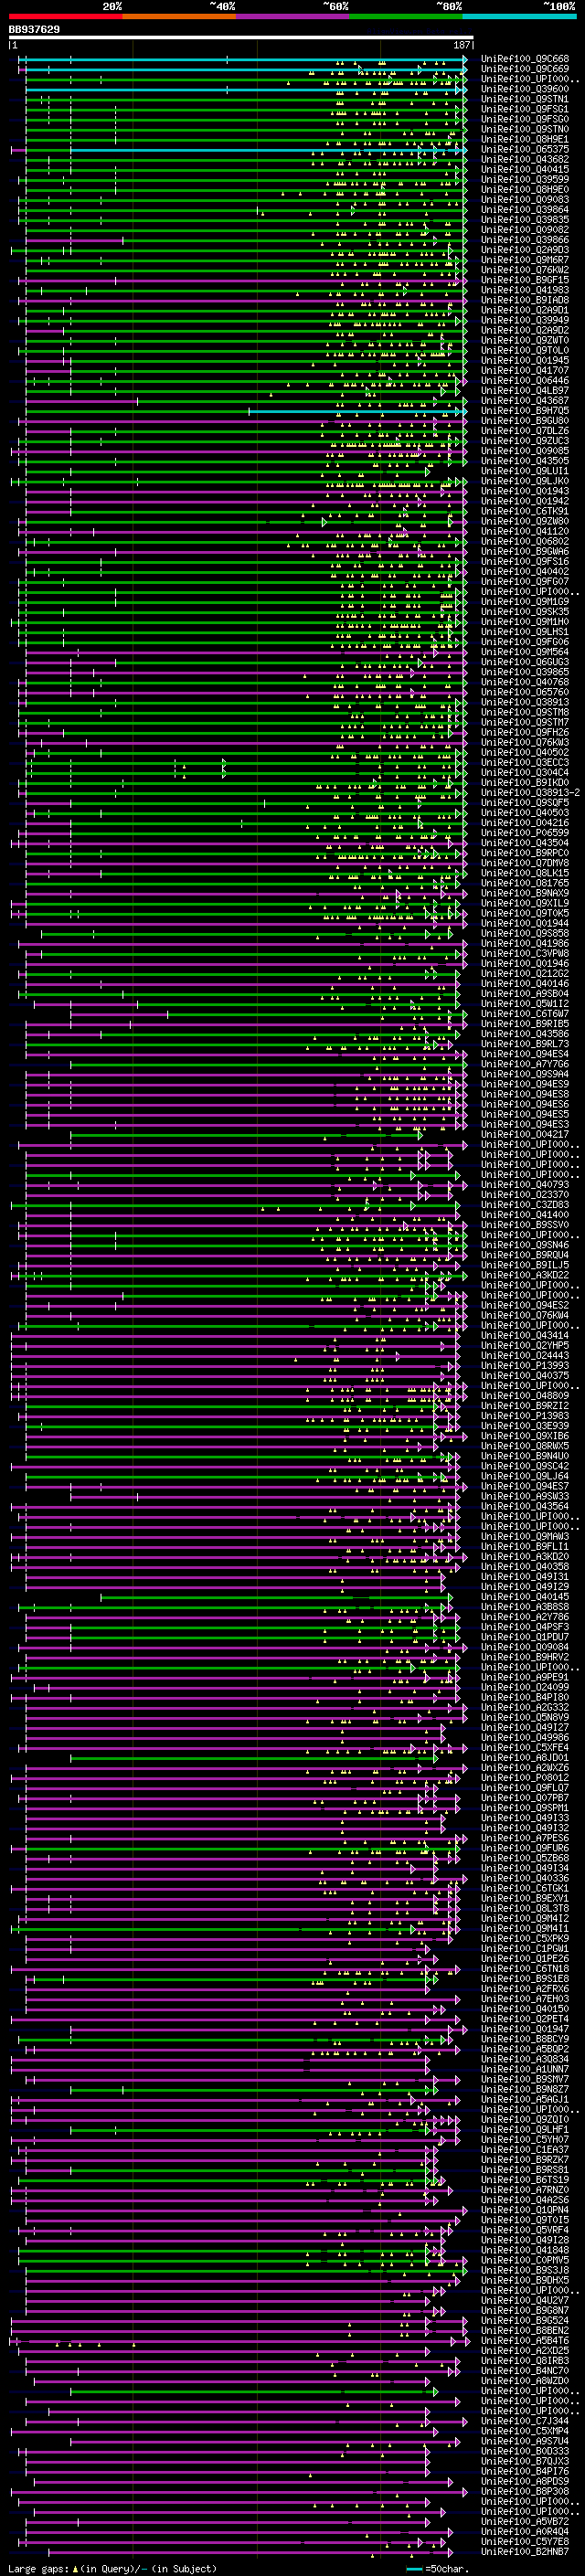Pick the UniRef100_Q41707 hit
The image size is (585, 2576).
click(525, 370)
